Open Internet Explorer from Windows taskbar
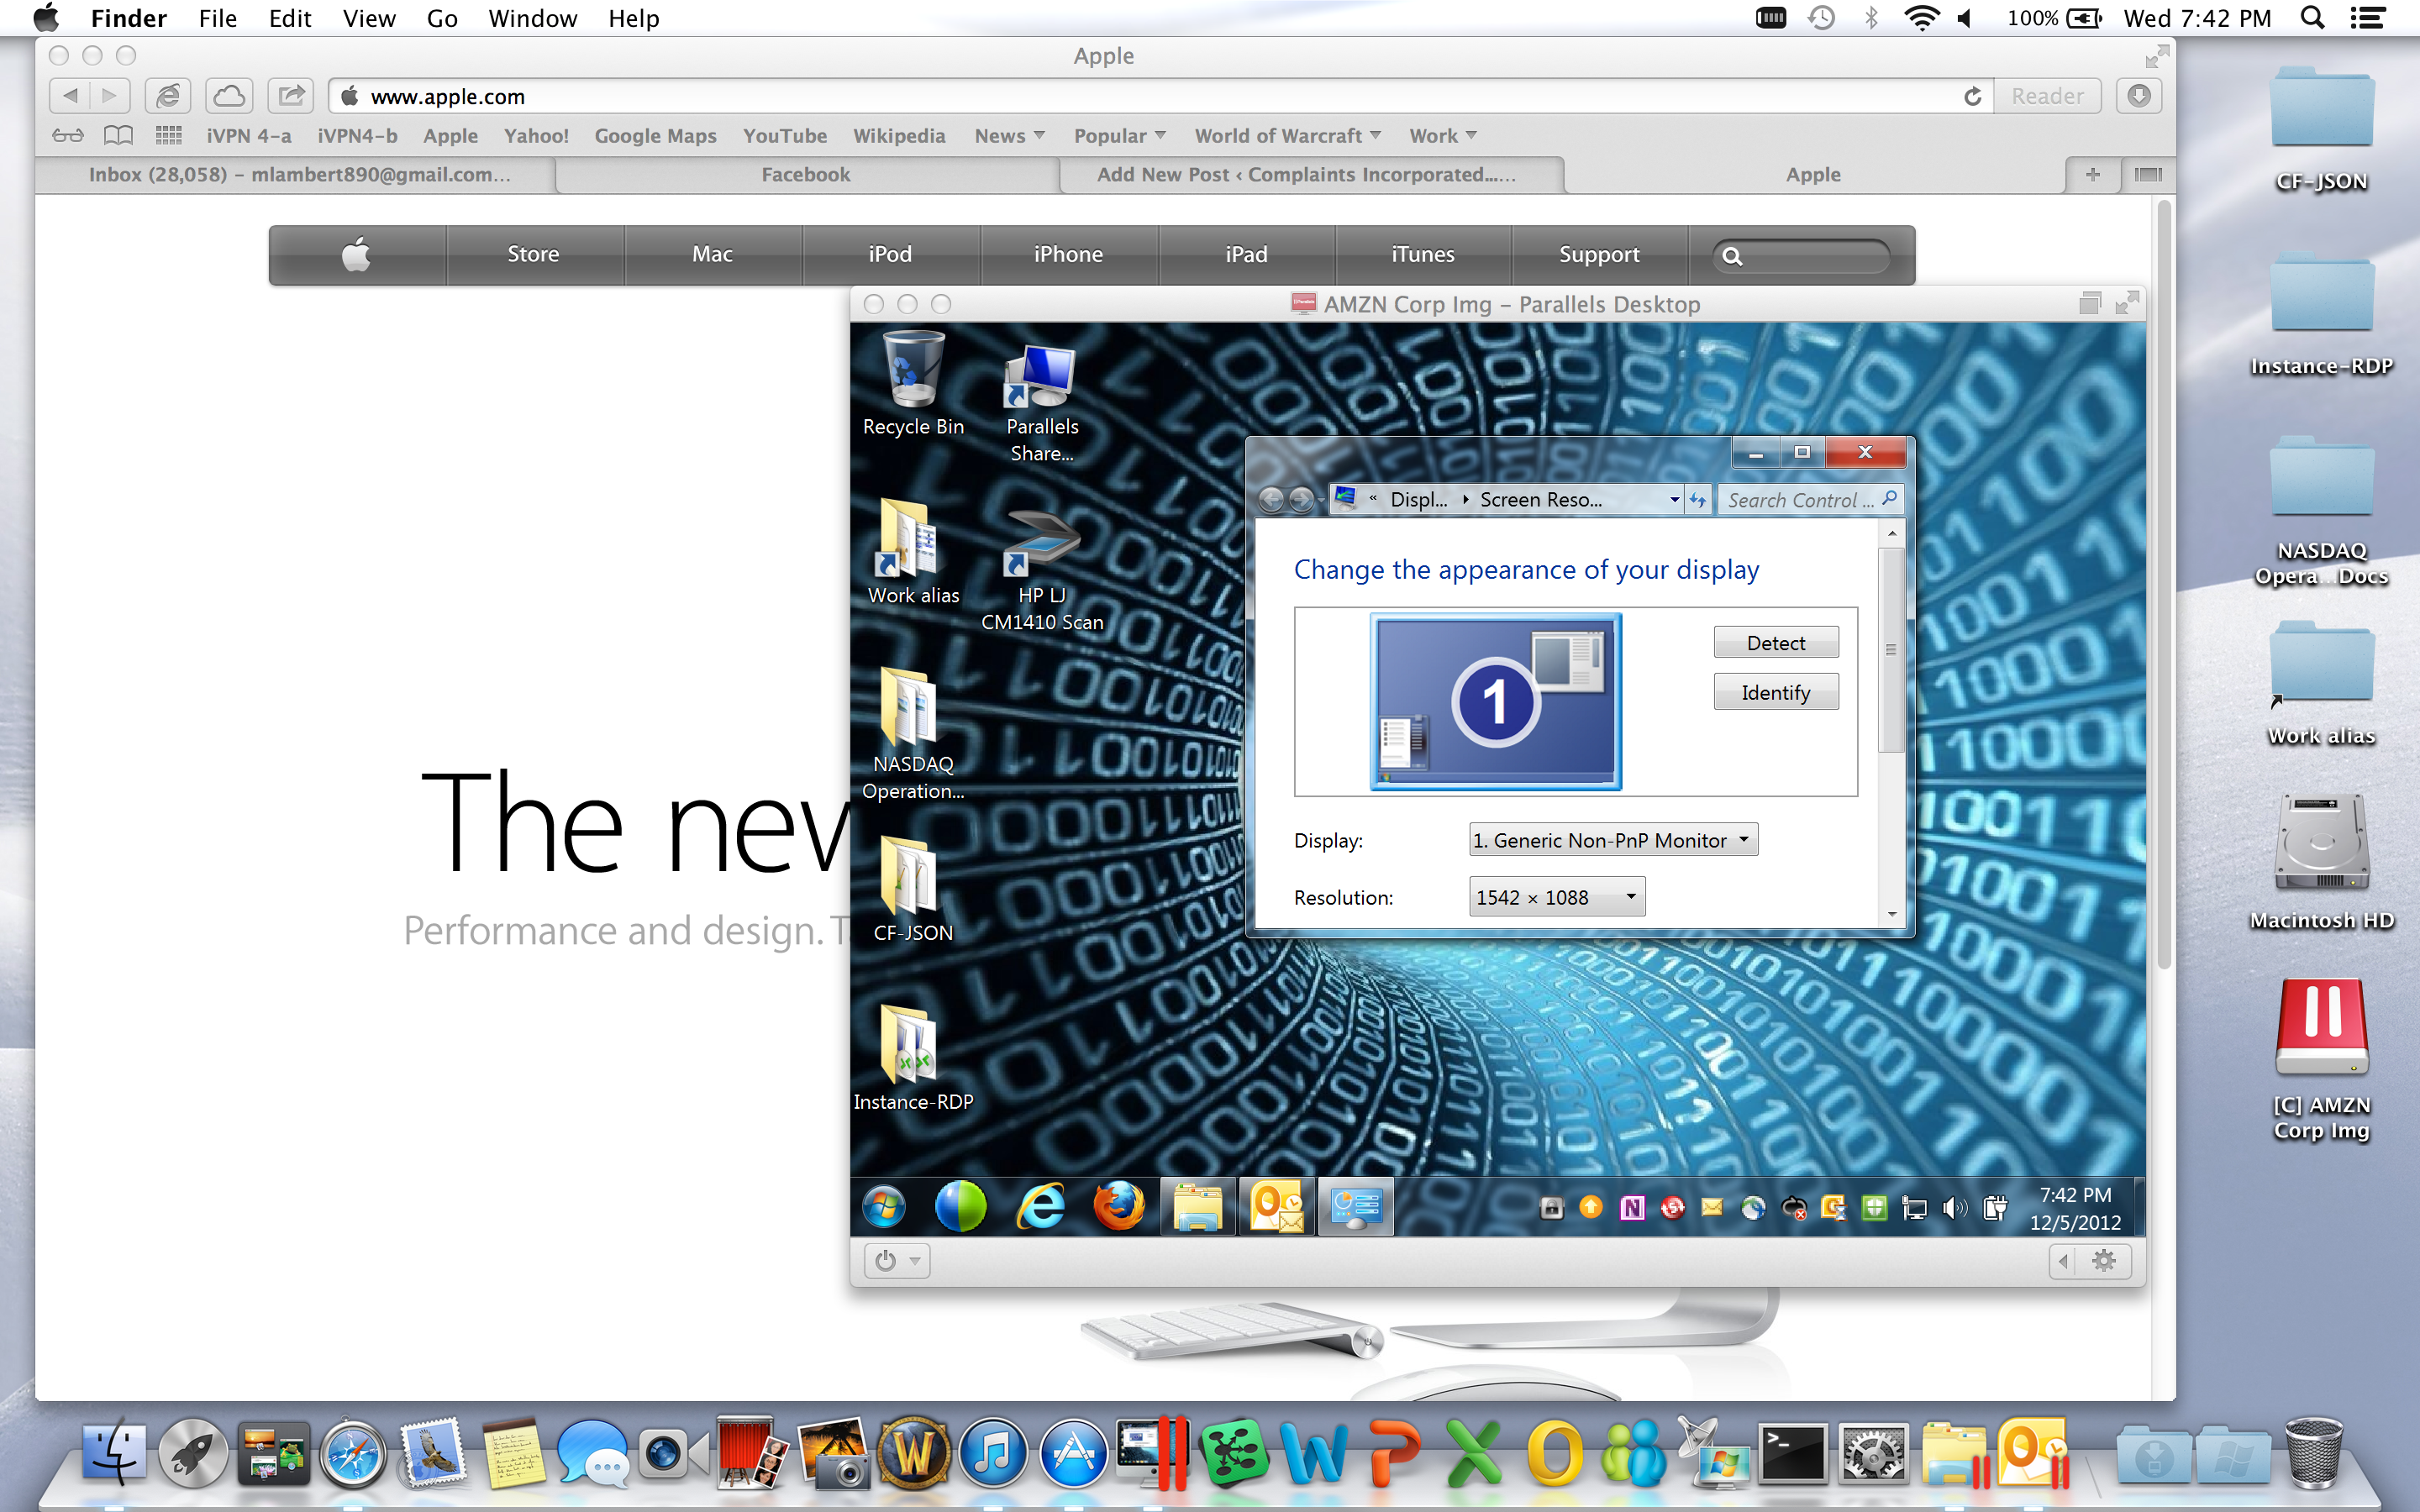Screen dimensions: 2420x1512 pos(1040,1206)
